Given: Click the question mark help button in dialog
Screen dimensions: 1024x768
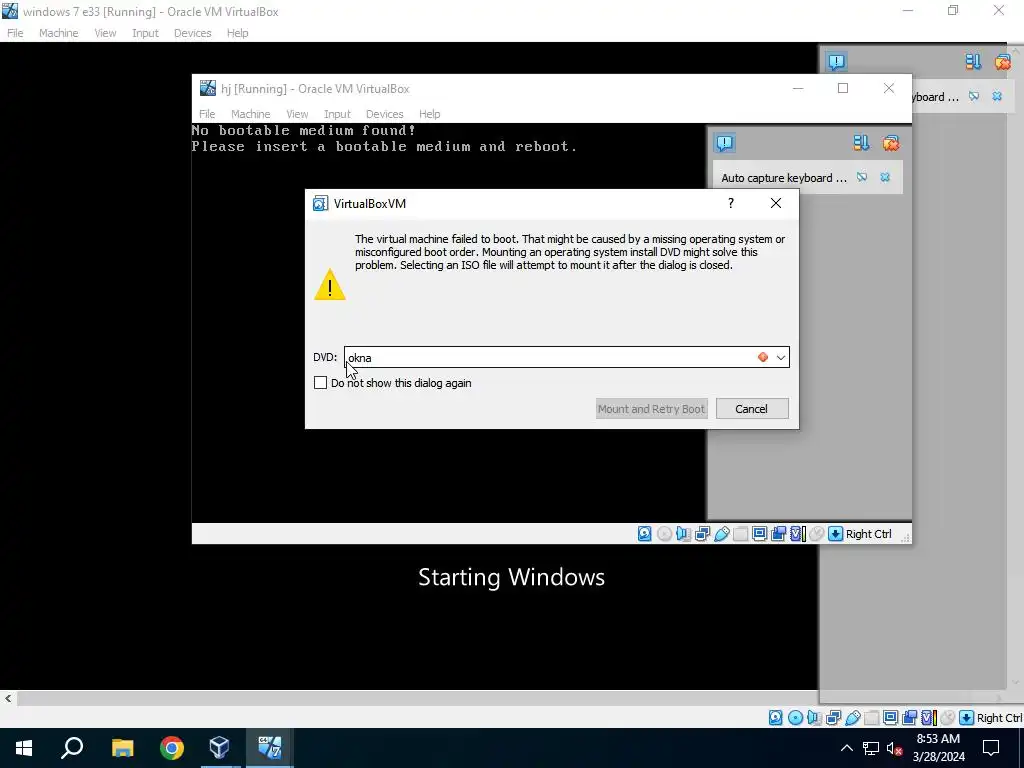Looking at the screenshot, I should click(x=731, y=203).
